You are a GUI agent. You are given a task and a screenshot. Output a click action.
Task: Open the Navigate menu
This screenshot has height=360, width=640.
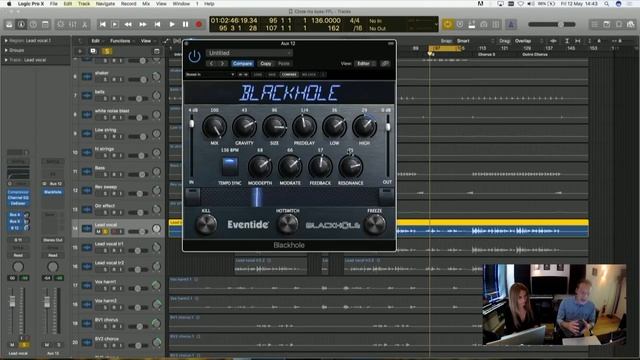105,4
